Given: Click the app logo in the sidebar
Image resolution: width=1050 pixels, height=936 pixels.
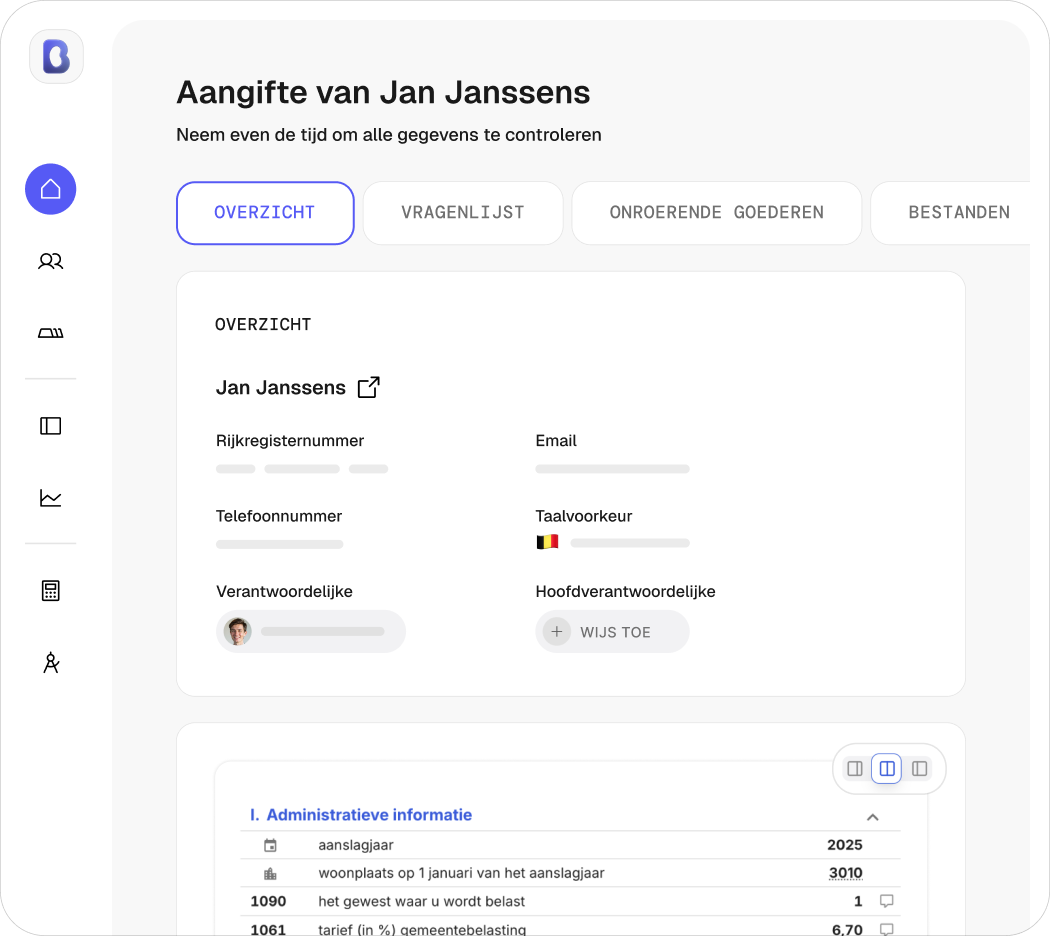Looking at the screenshot, I should 56,56.
